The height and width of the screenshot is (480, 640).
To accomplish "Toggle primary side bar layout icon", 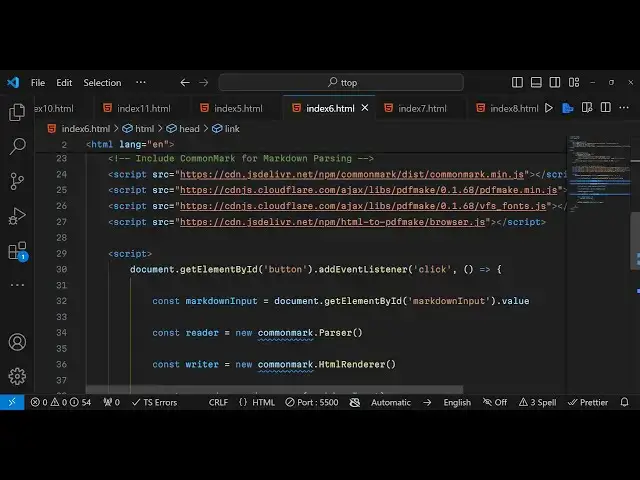I will (x=517, y=82).
